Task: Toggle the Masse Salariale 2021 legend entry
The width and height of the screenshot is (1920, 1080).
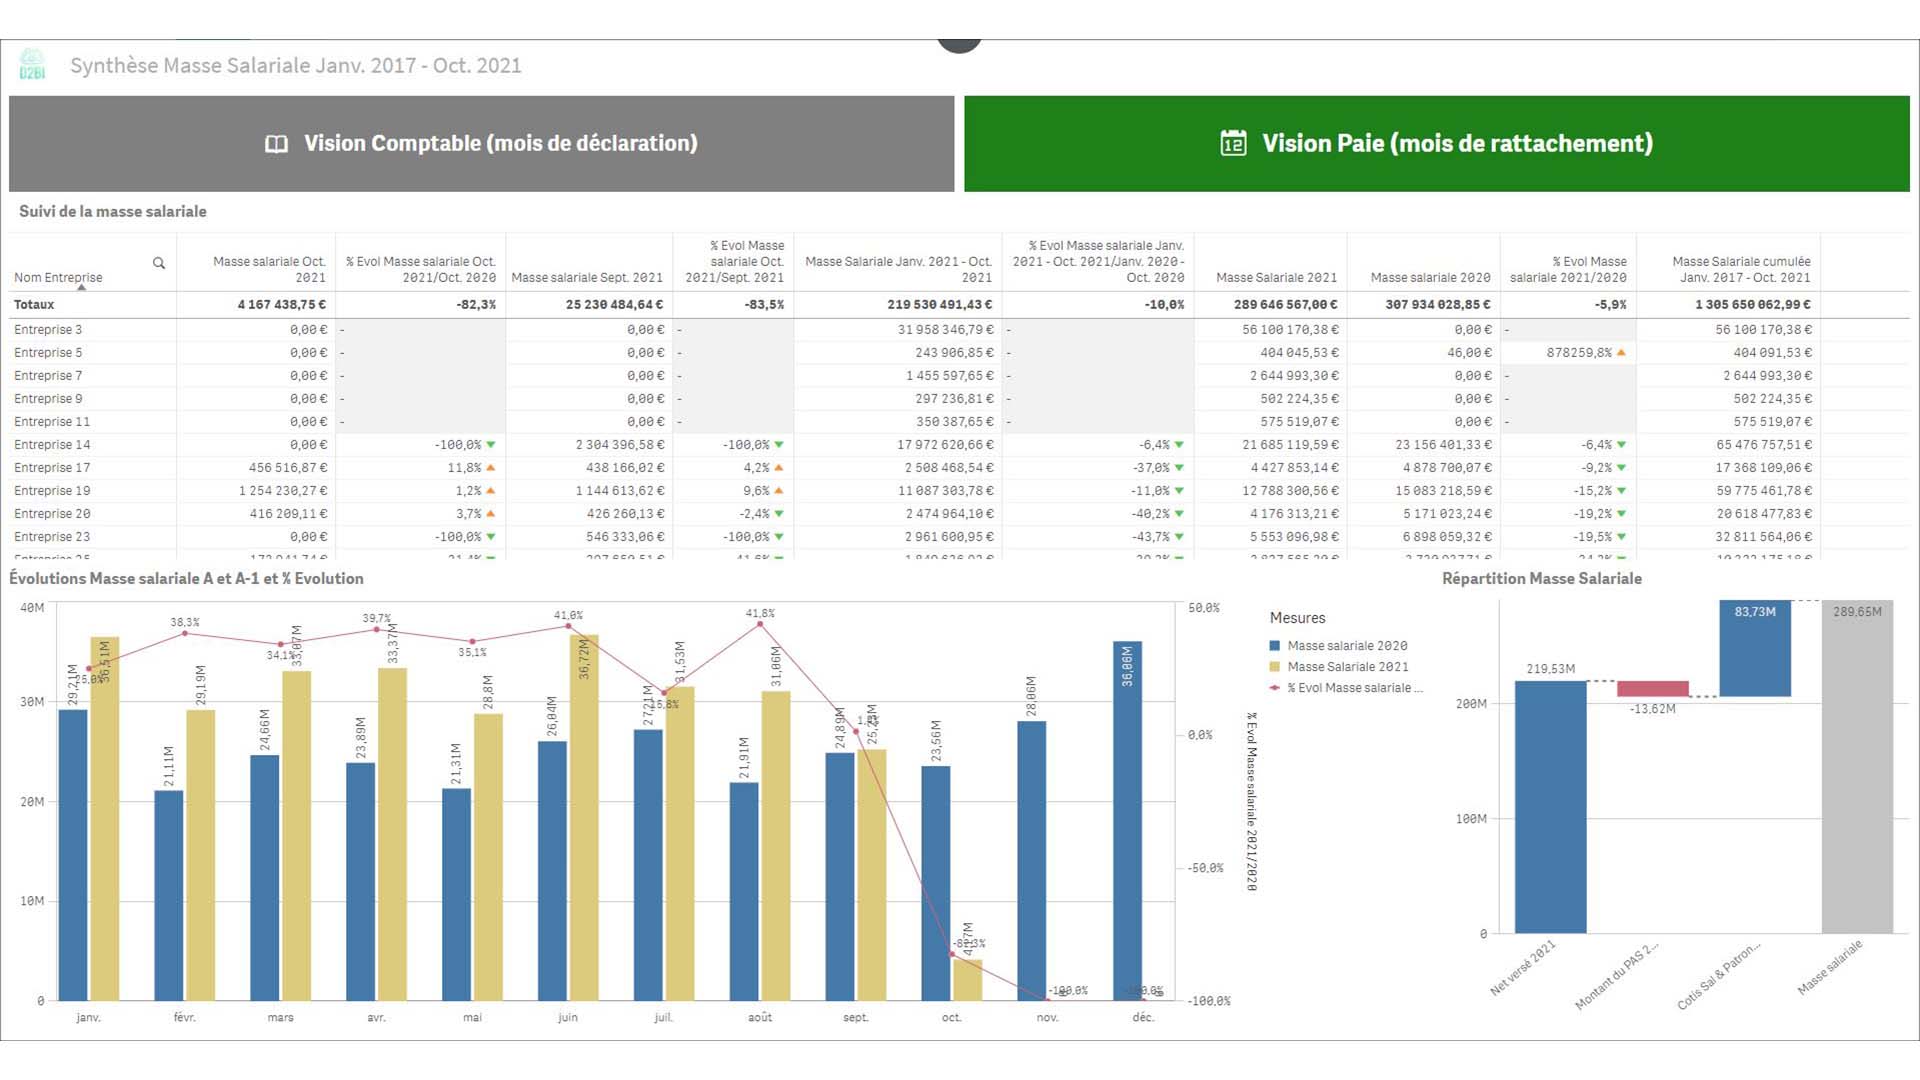Action: [x=1347, y=667]
